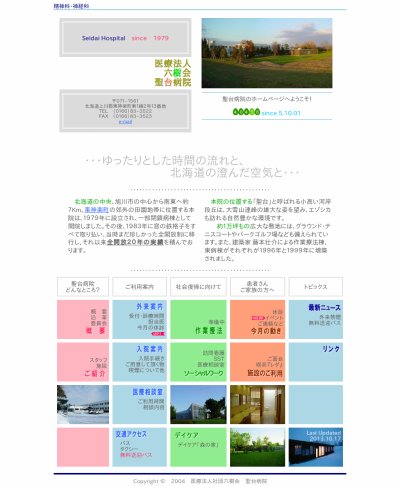Open the 医療相談室 consultation tile
The width and height of the screenshot is (400, 500).
(x=139, y=404)
